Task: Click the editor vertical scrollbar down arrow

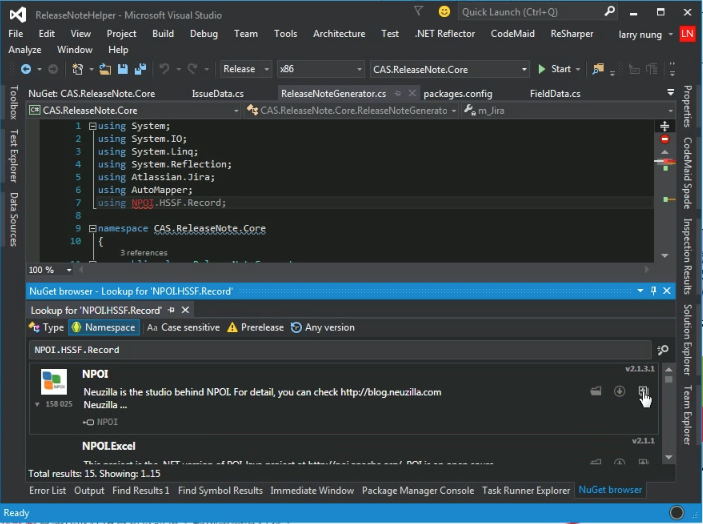Action: 664,256
